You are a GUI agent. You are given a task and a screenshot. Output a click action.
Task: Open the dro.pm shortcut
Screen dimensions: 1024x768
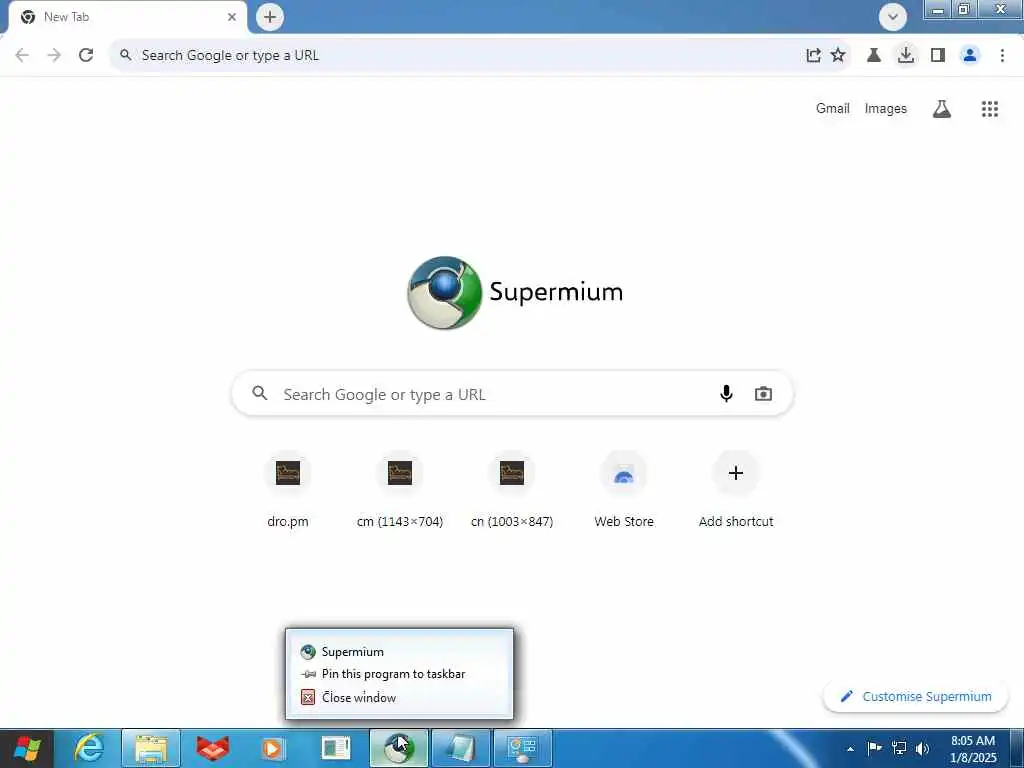[288, 489]
